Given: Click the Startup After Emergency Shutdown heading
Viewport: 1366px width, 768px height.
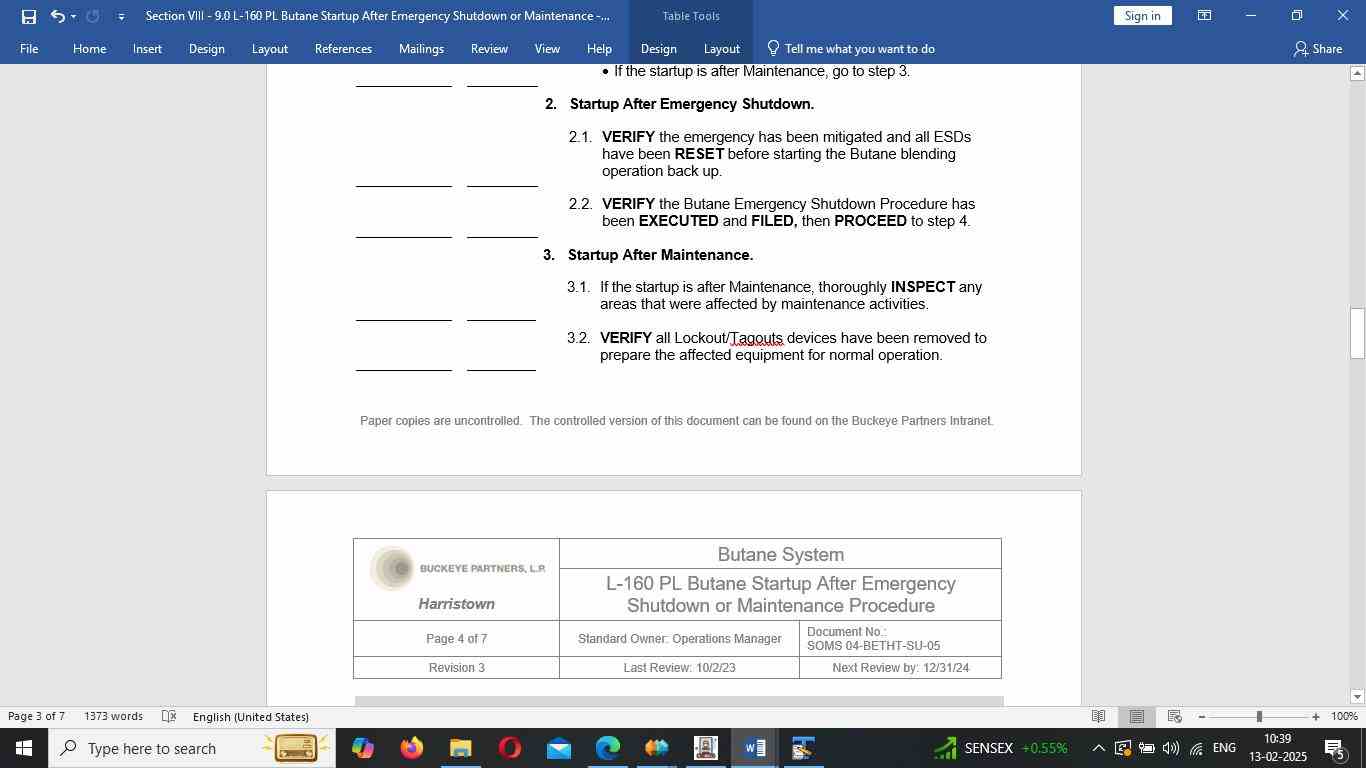Looking at the screenshot, I should [x=692, y=104].
